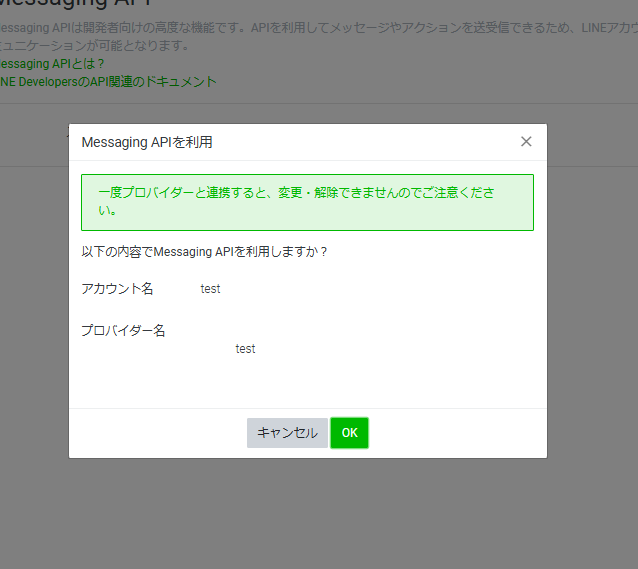Select the アカウント名 value 'test'
638x569 pixels.
[x=210, y=289]
